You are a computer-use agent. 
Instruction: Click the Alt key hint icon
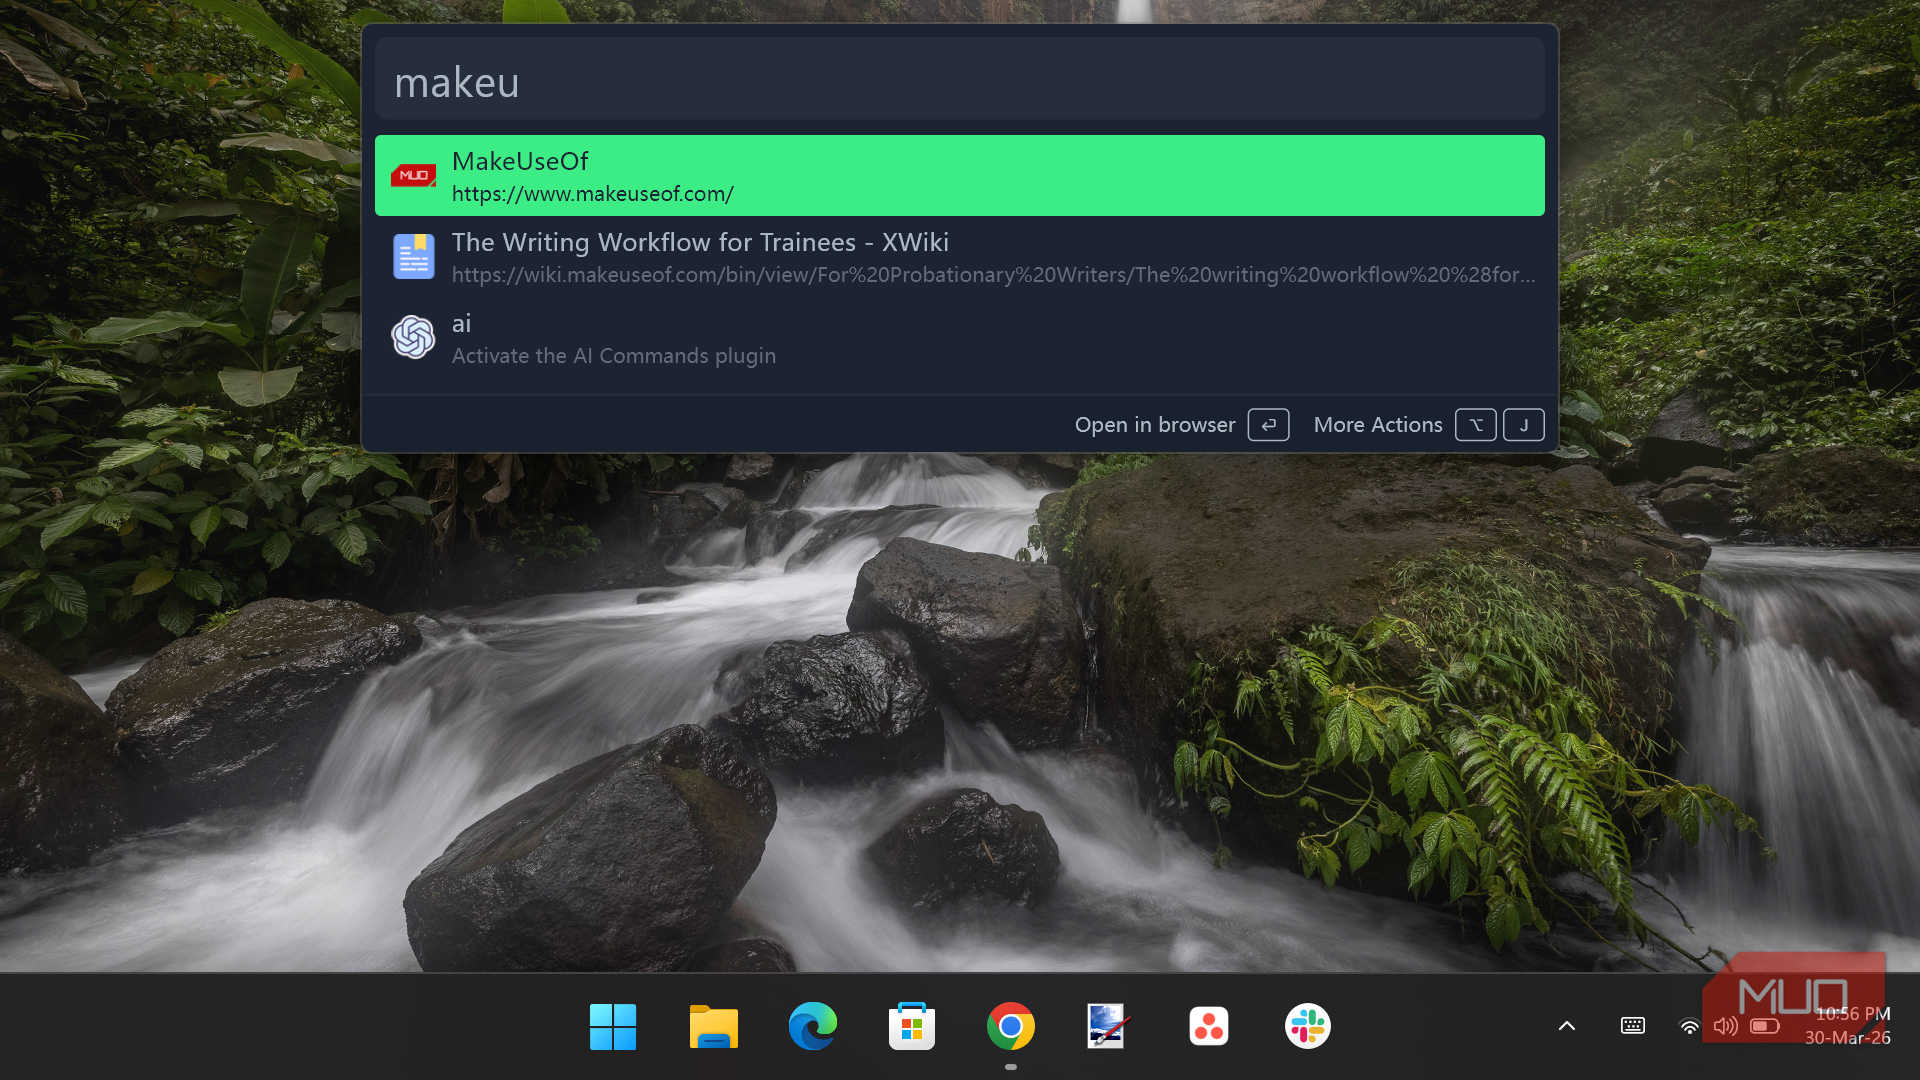[x=1475, y=425]
